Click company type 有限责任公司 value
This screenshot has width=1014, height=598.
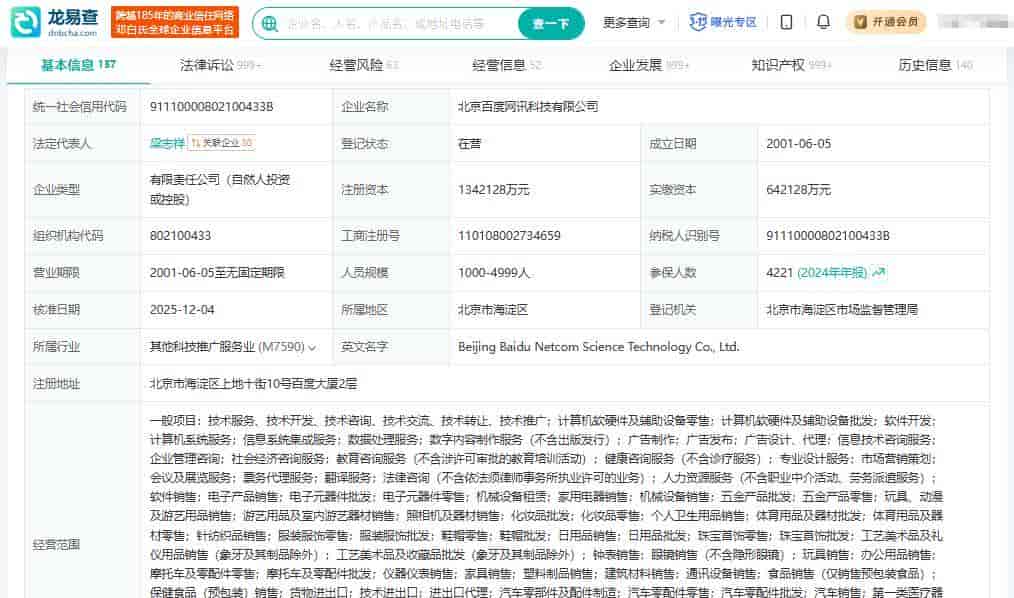(220, 189)
